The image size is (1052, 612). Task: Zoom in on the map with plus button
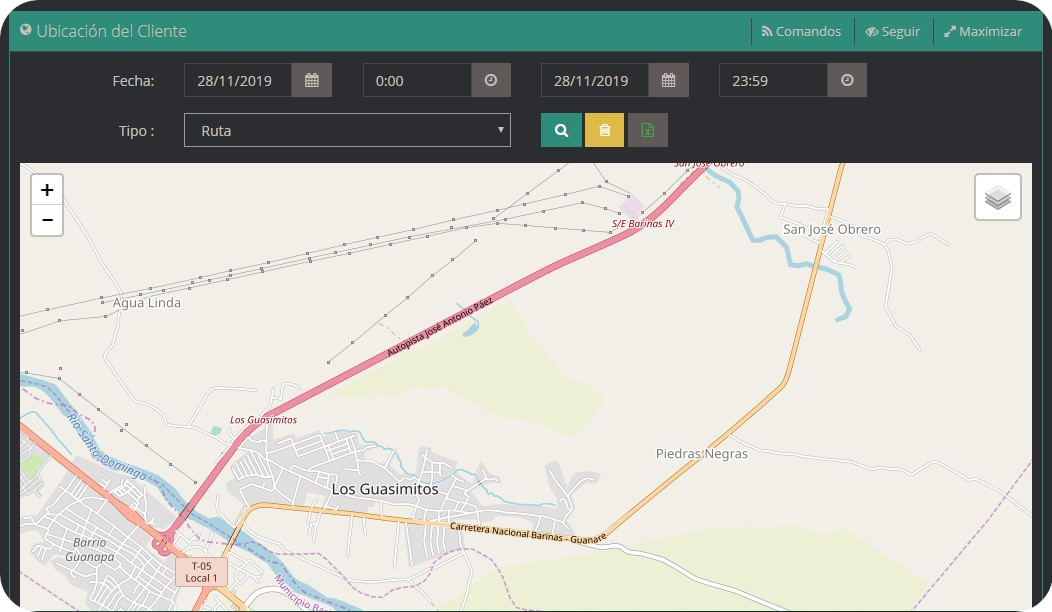click(x=47, y=189)
